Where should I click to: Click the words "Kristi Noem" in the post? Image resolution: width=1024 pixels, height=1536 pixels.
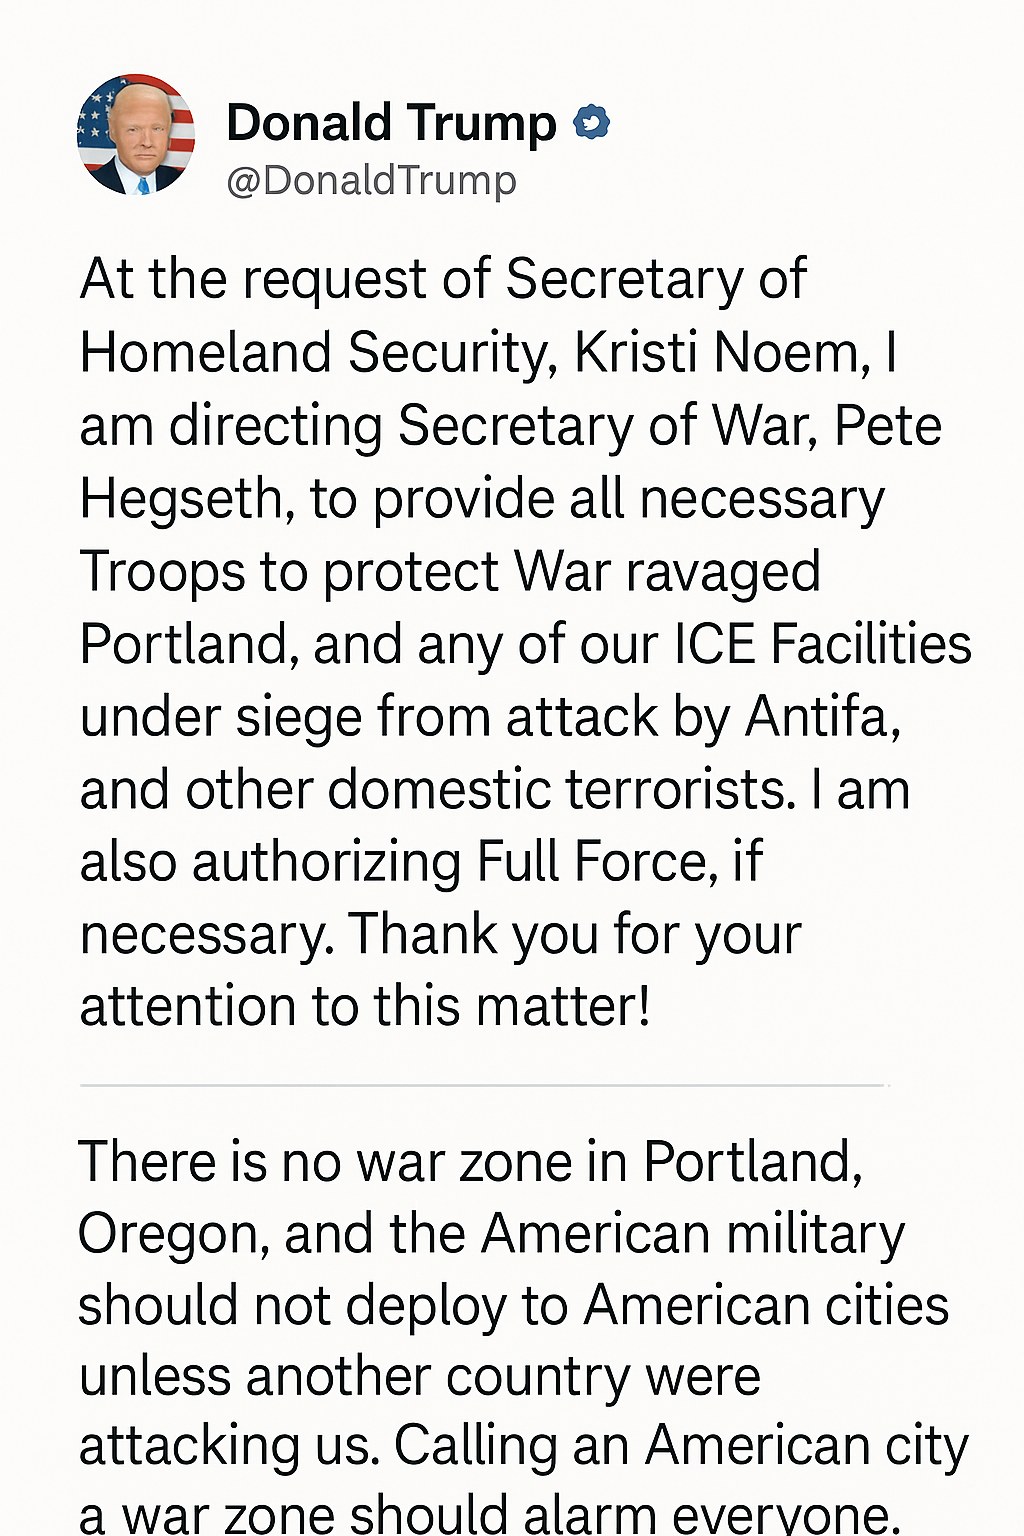click(x=716, y=353)
